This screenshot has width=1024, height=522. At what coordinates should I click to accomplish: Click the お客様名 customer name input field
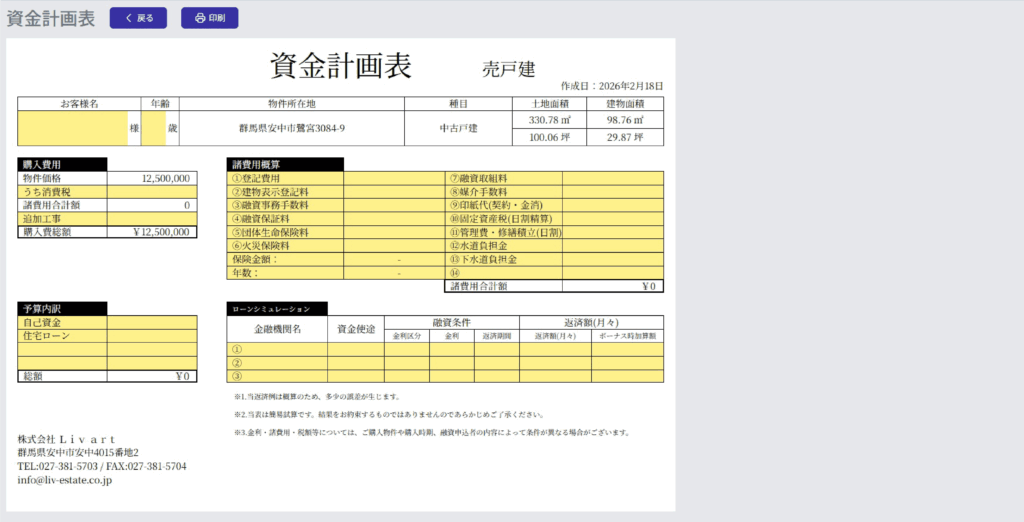coord(72,128)
